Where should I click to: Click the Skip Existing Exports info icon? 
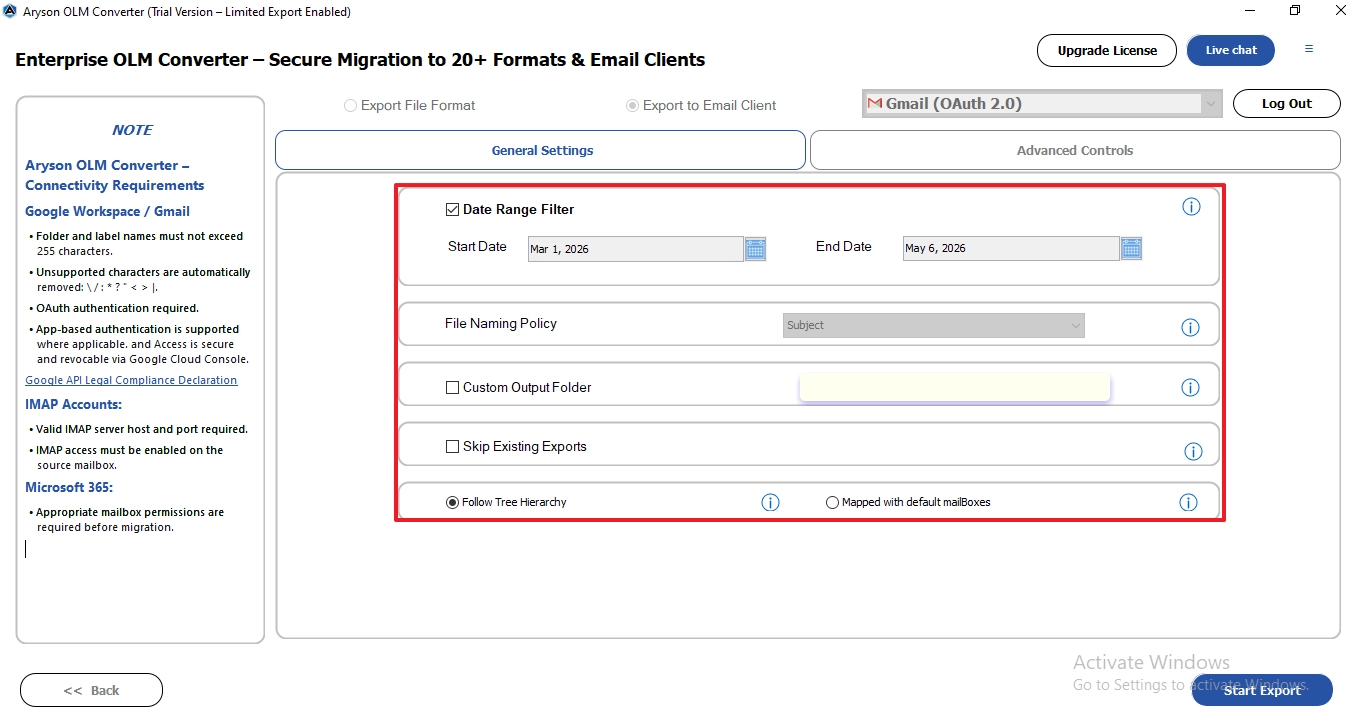[1193, 451]
